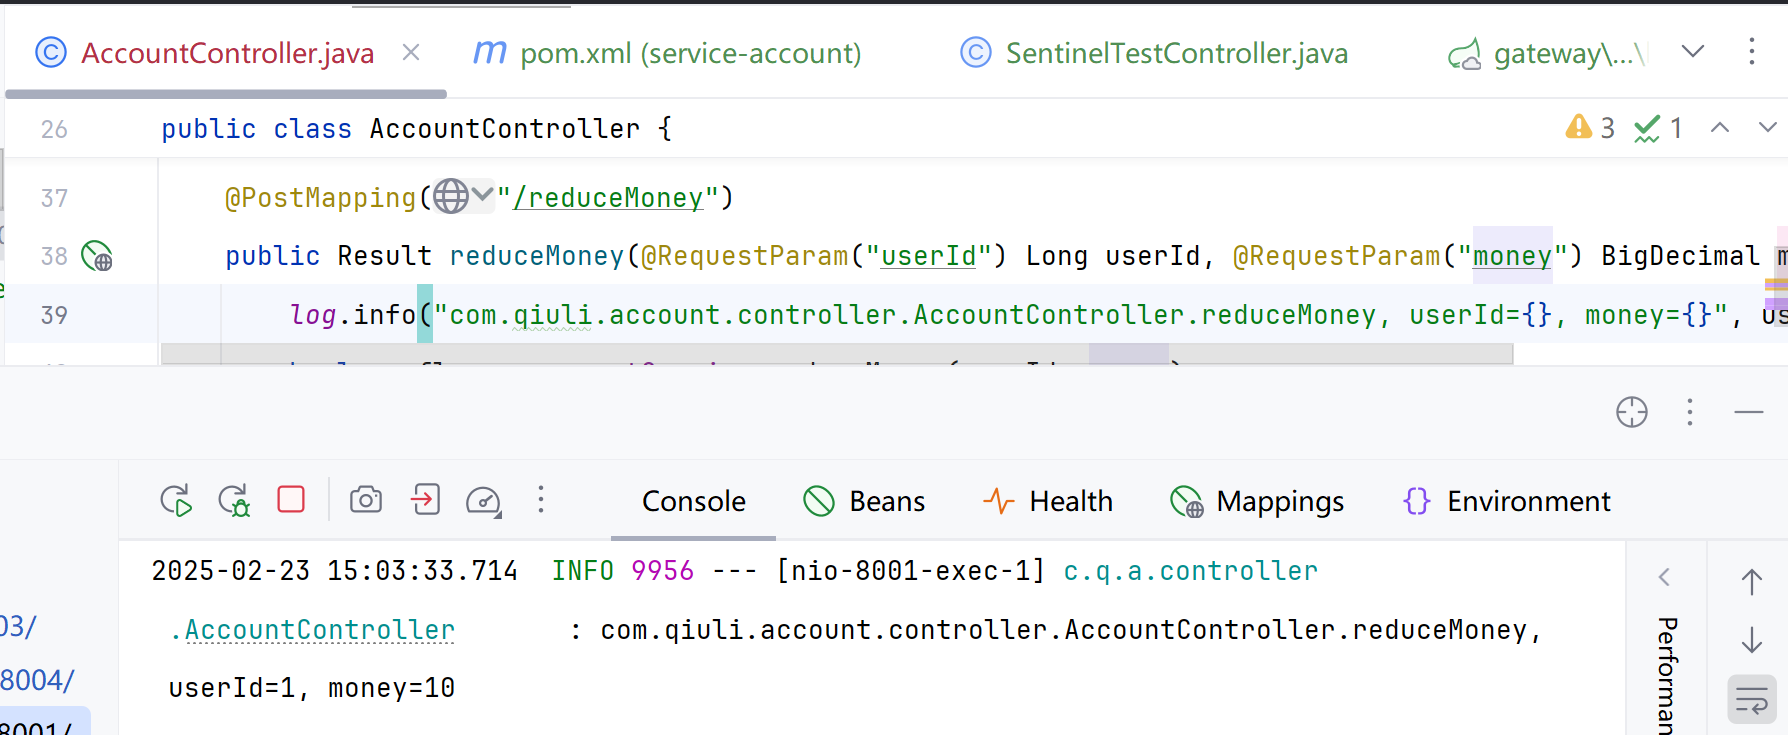Toggle soft-wrap in console

[1751, 700]
